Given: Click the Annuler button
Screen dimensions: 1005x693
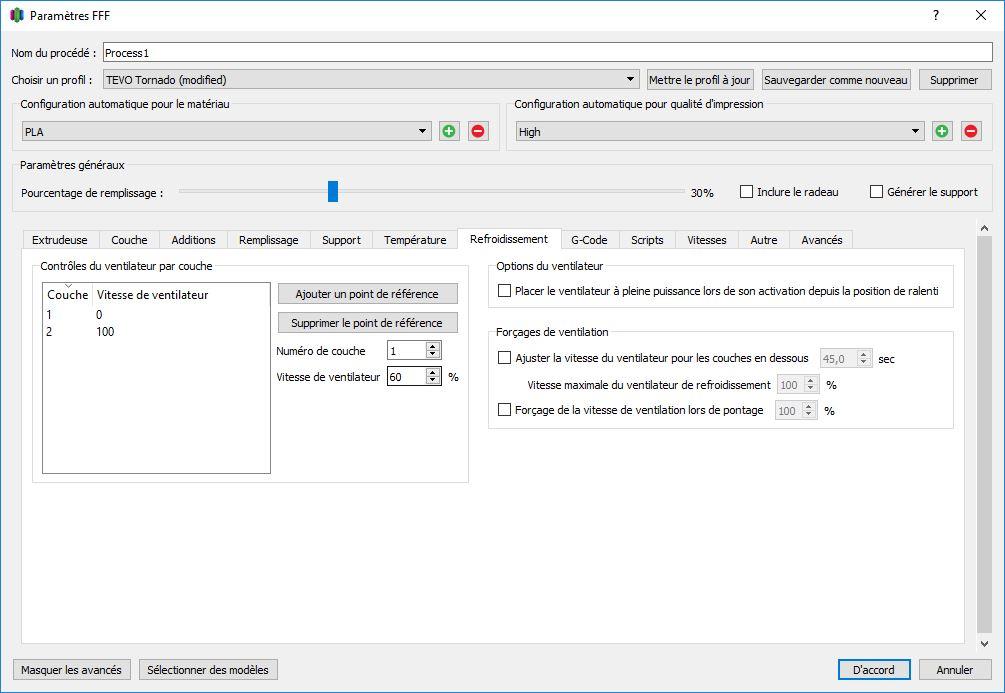Looking at the screenshot, I should [x=954, y=669].
